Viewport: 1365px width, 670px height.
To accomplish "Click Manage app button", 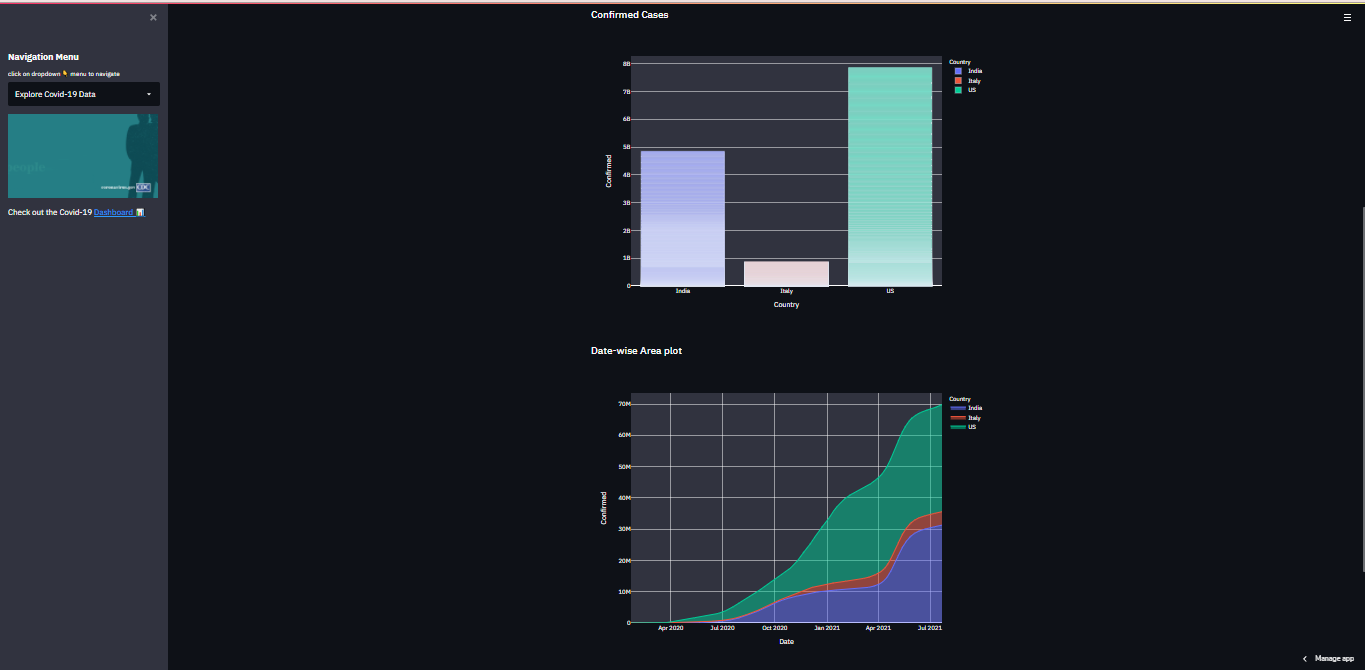I will (1334, 659).
